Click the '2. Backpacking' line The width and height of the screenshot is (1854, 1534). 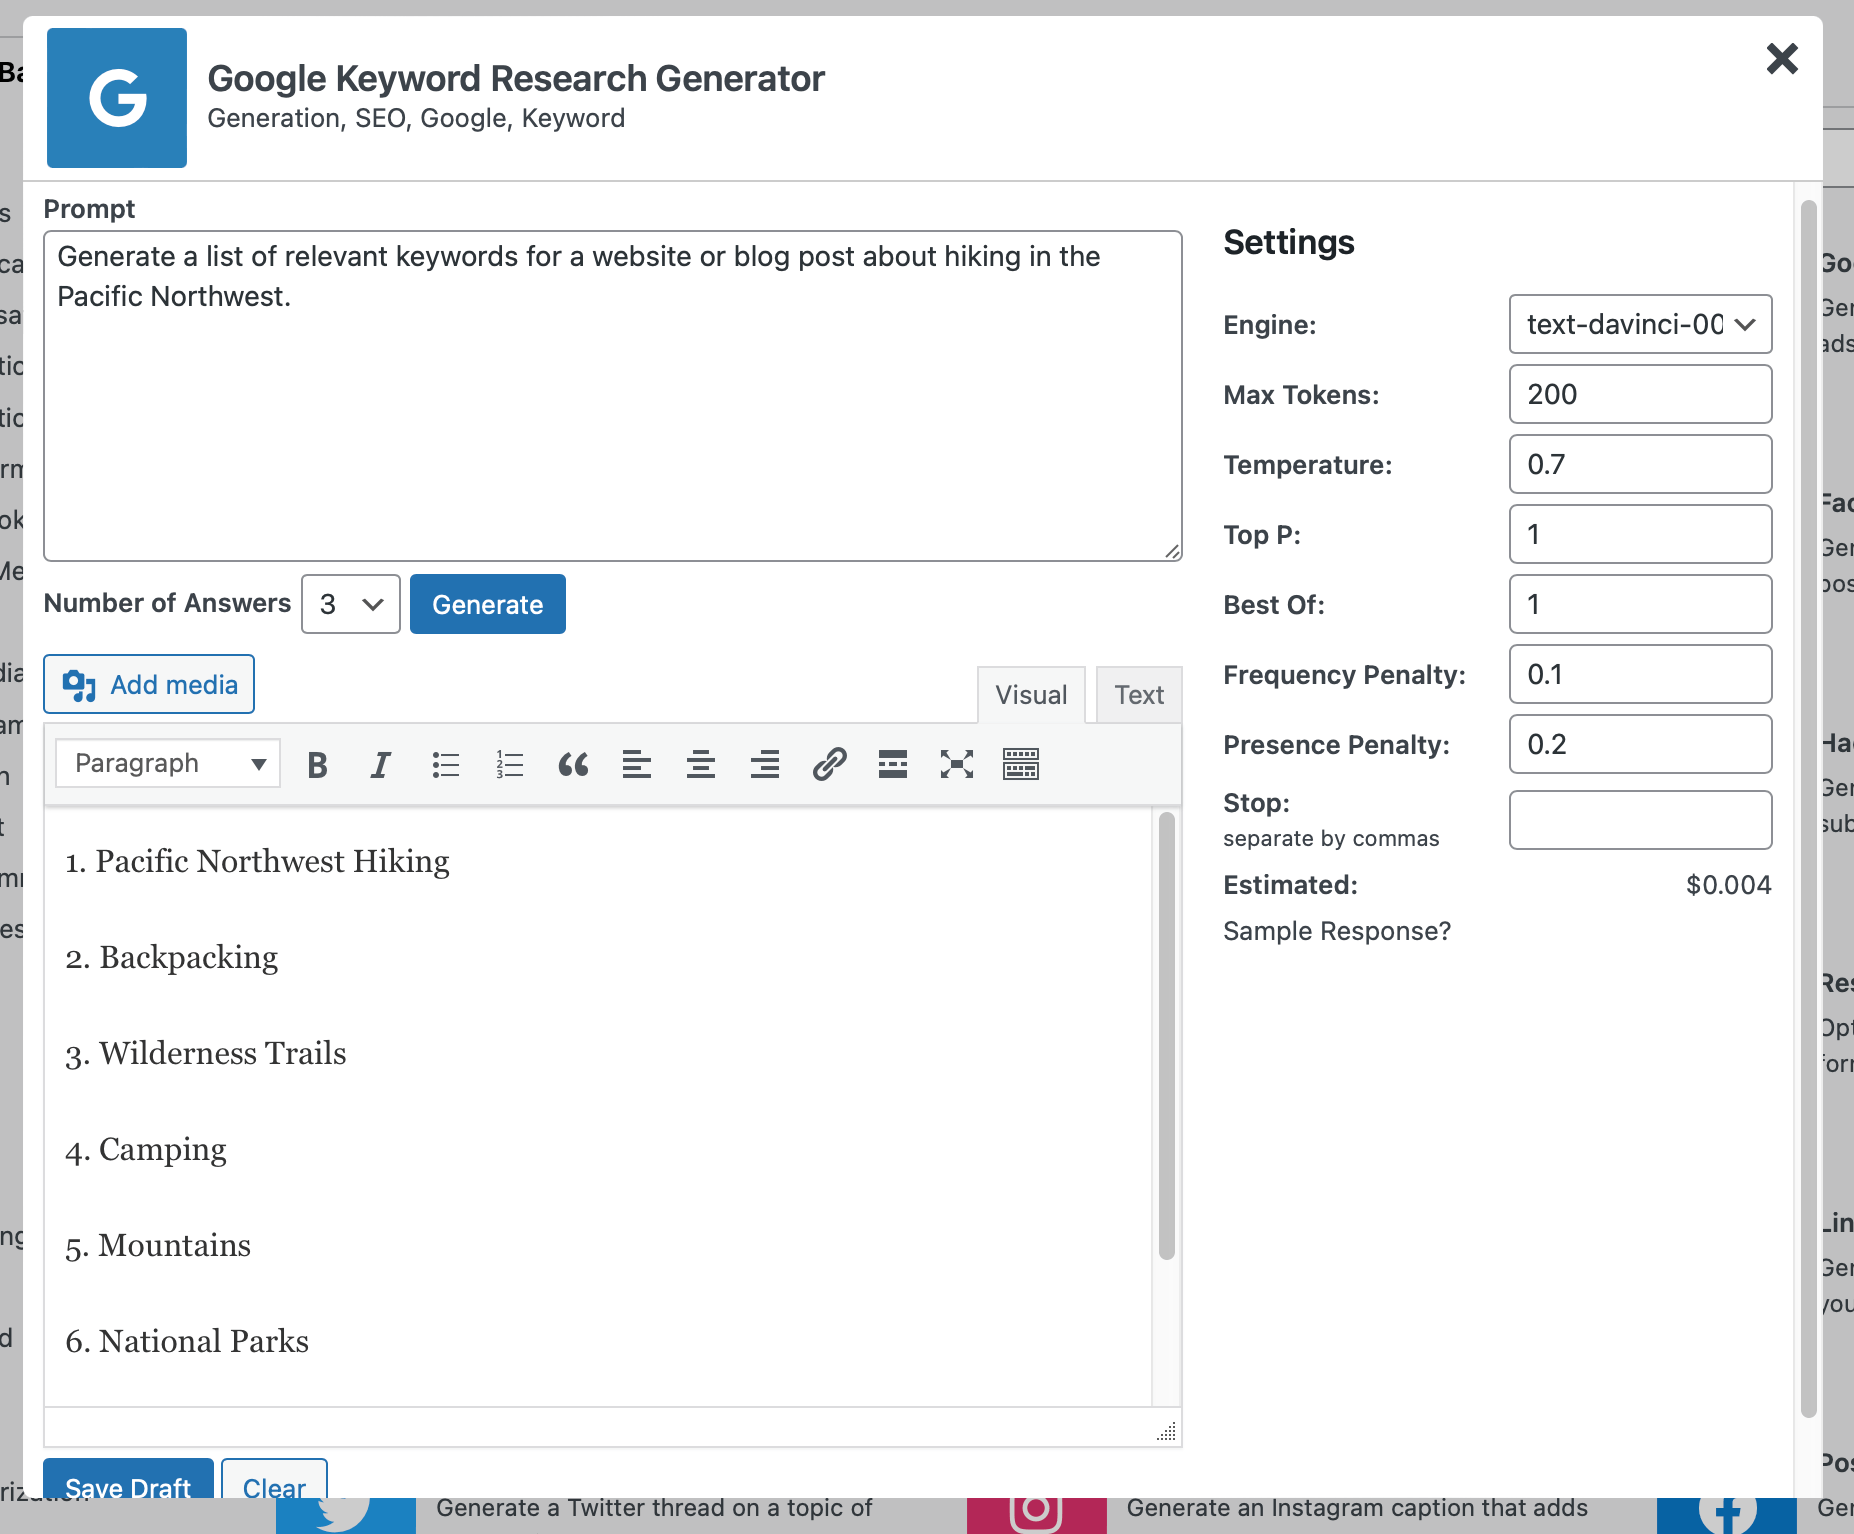[172, 957]
